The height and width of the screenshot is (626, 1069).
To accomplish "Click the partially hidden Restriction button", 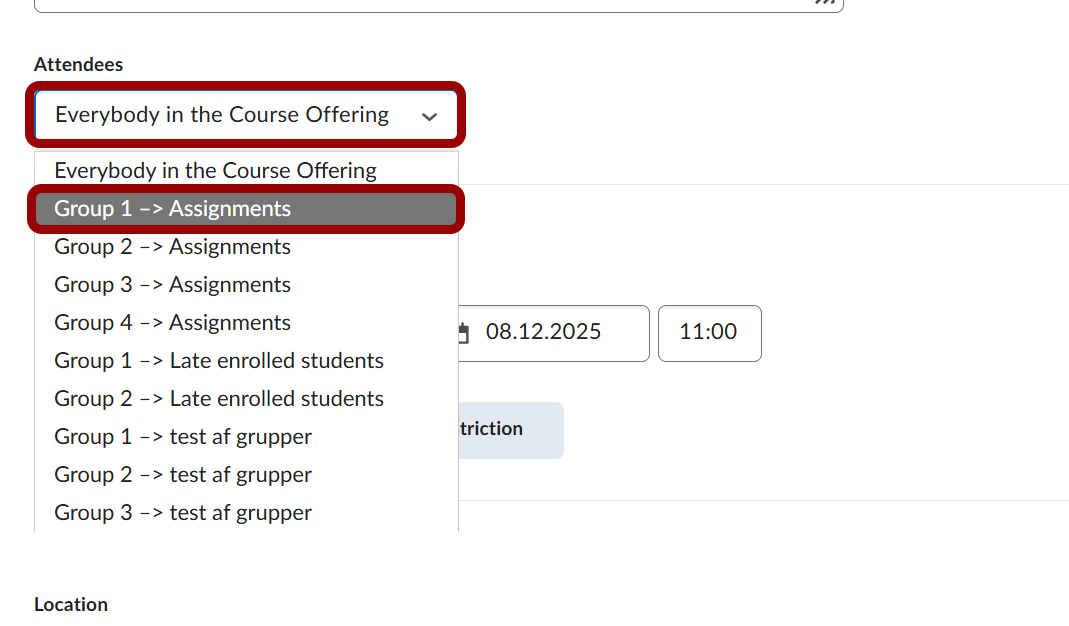I will pos(510,430).
